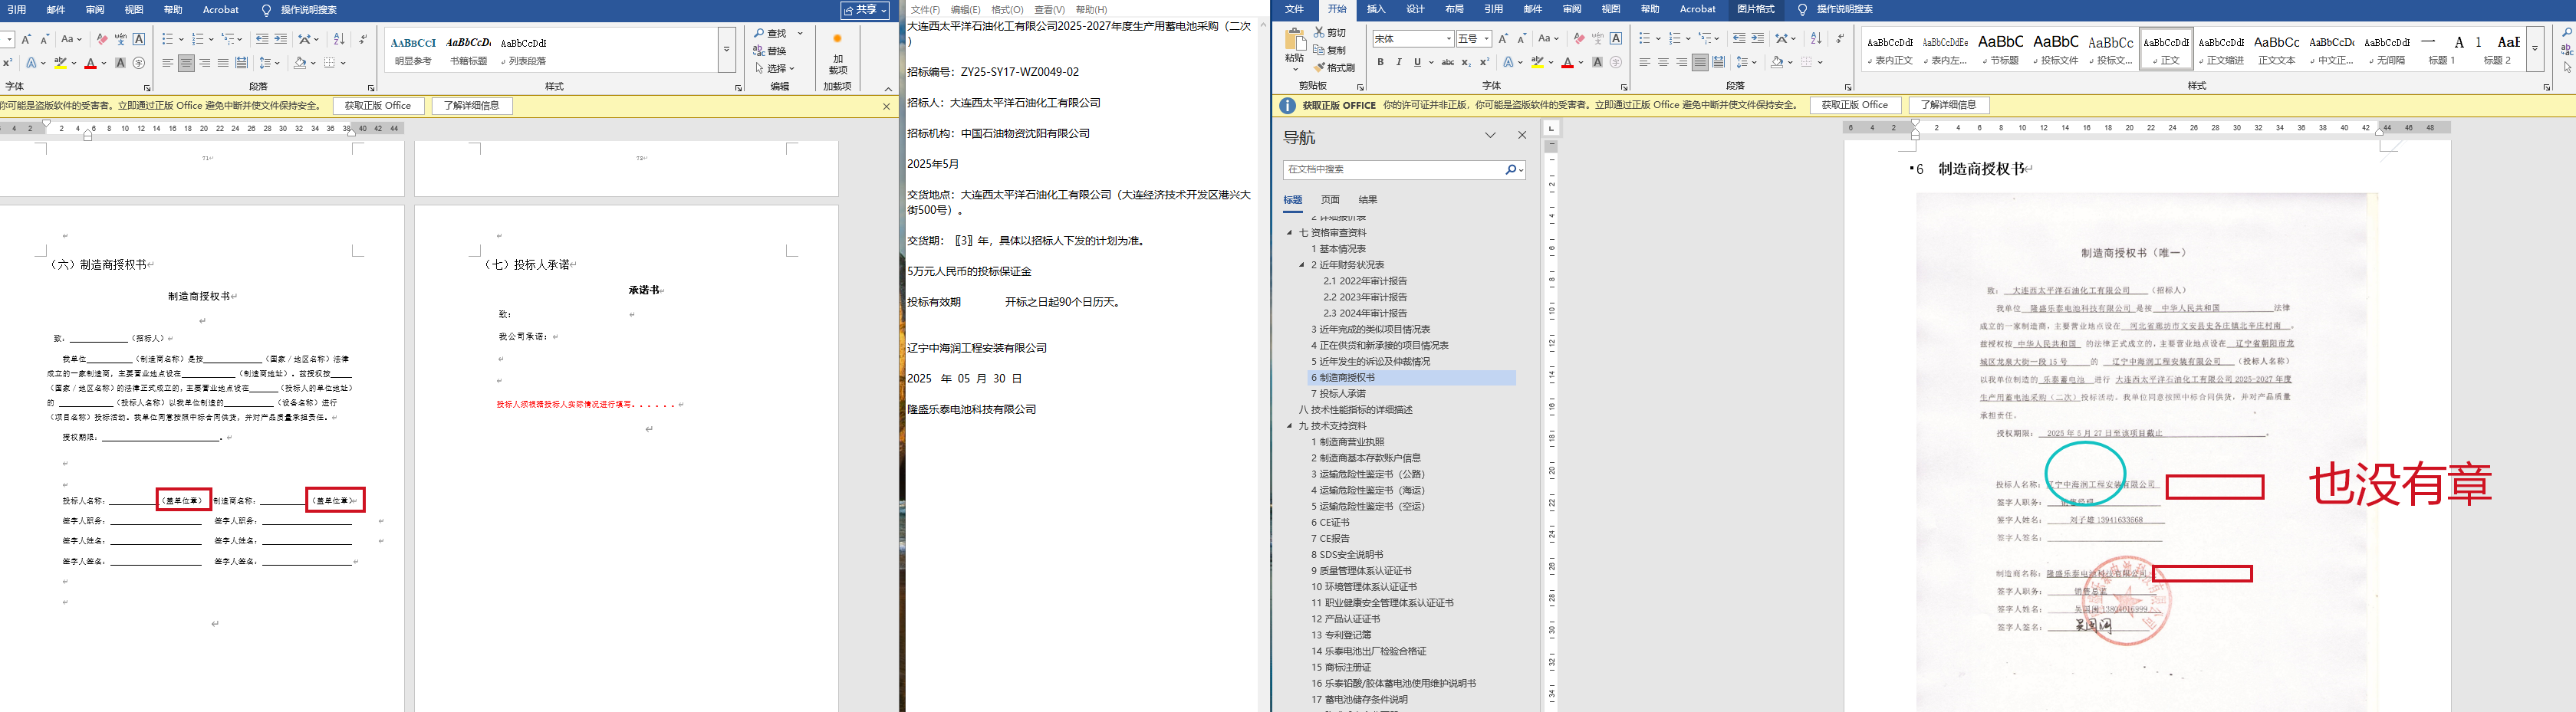
Task: Click Increase Indent icon in right Word window
Action: coord(1757,38)
